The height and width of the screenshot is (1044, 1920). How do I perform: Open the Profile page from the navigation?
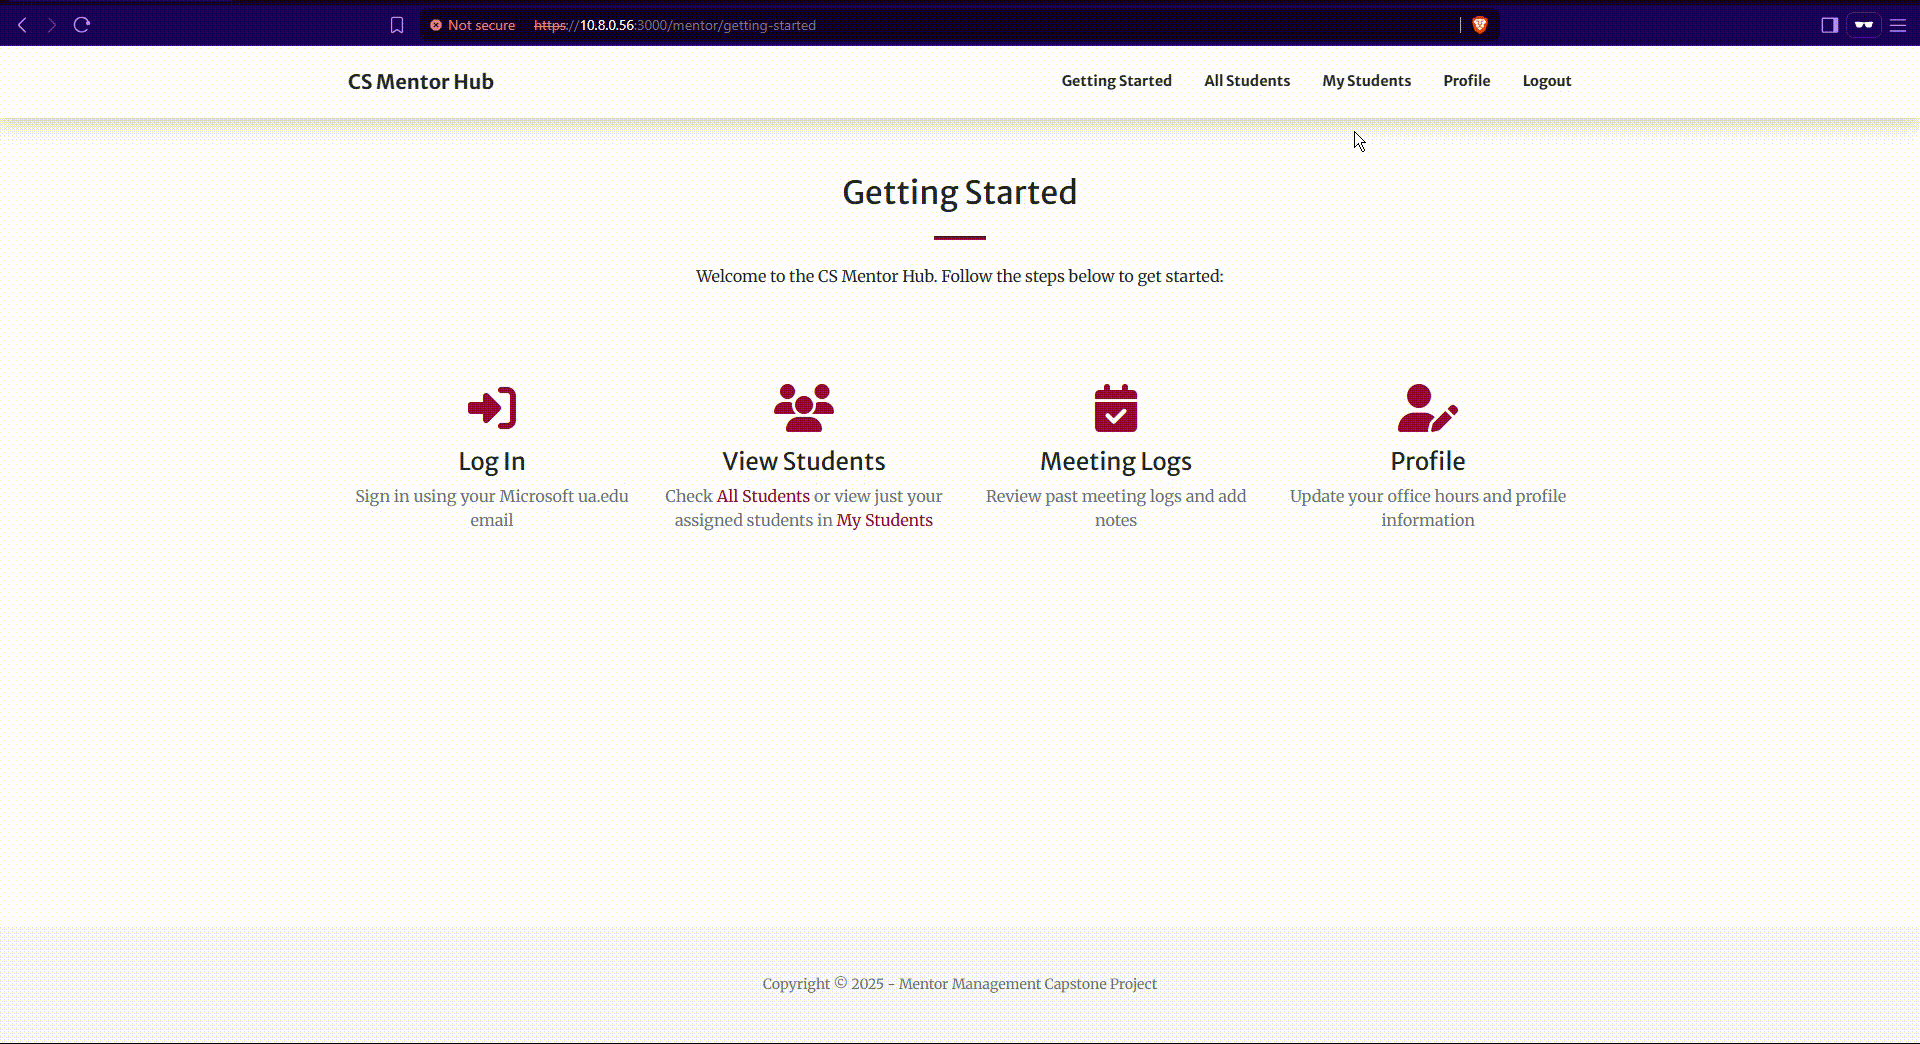1466,81
